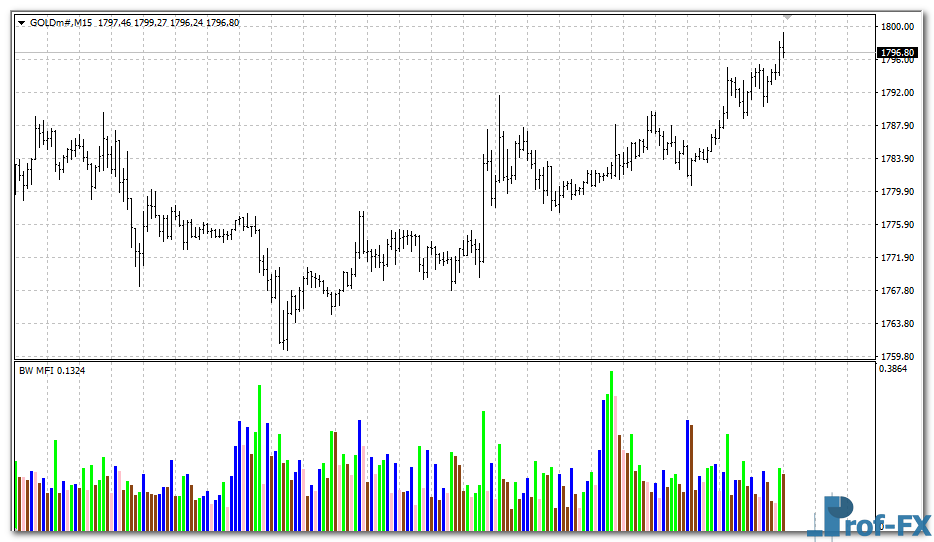This screenshot has width=934, height=542.
Task: Click the divider between chart and BW MFI window
Action: [x=440, y=360]
